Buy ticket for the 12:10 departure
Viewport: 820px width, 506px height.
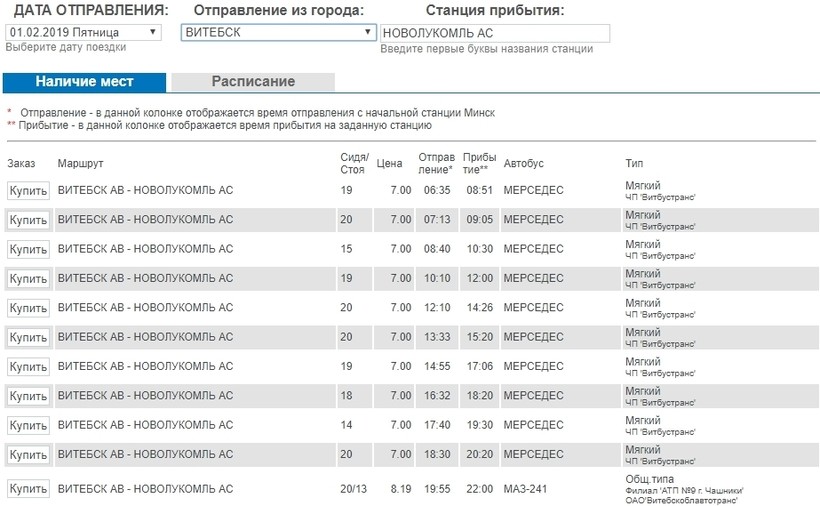[28, 308]
